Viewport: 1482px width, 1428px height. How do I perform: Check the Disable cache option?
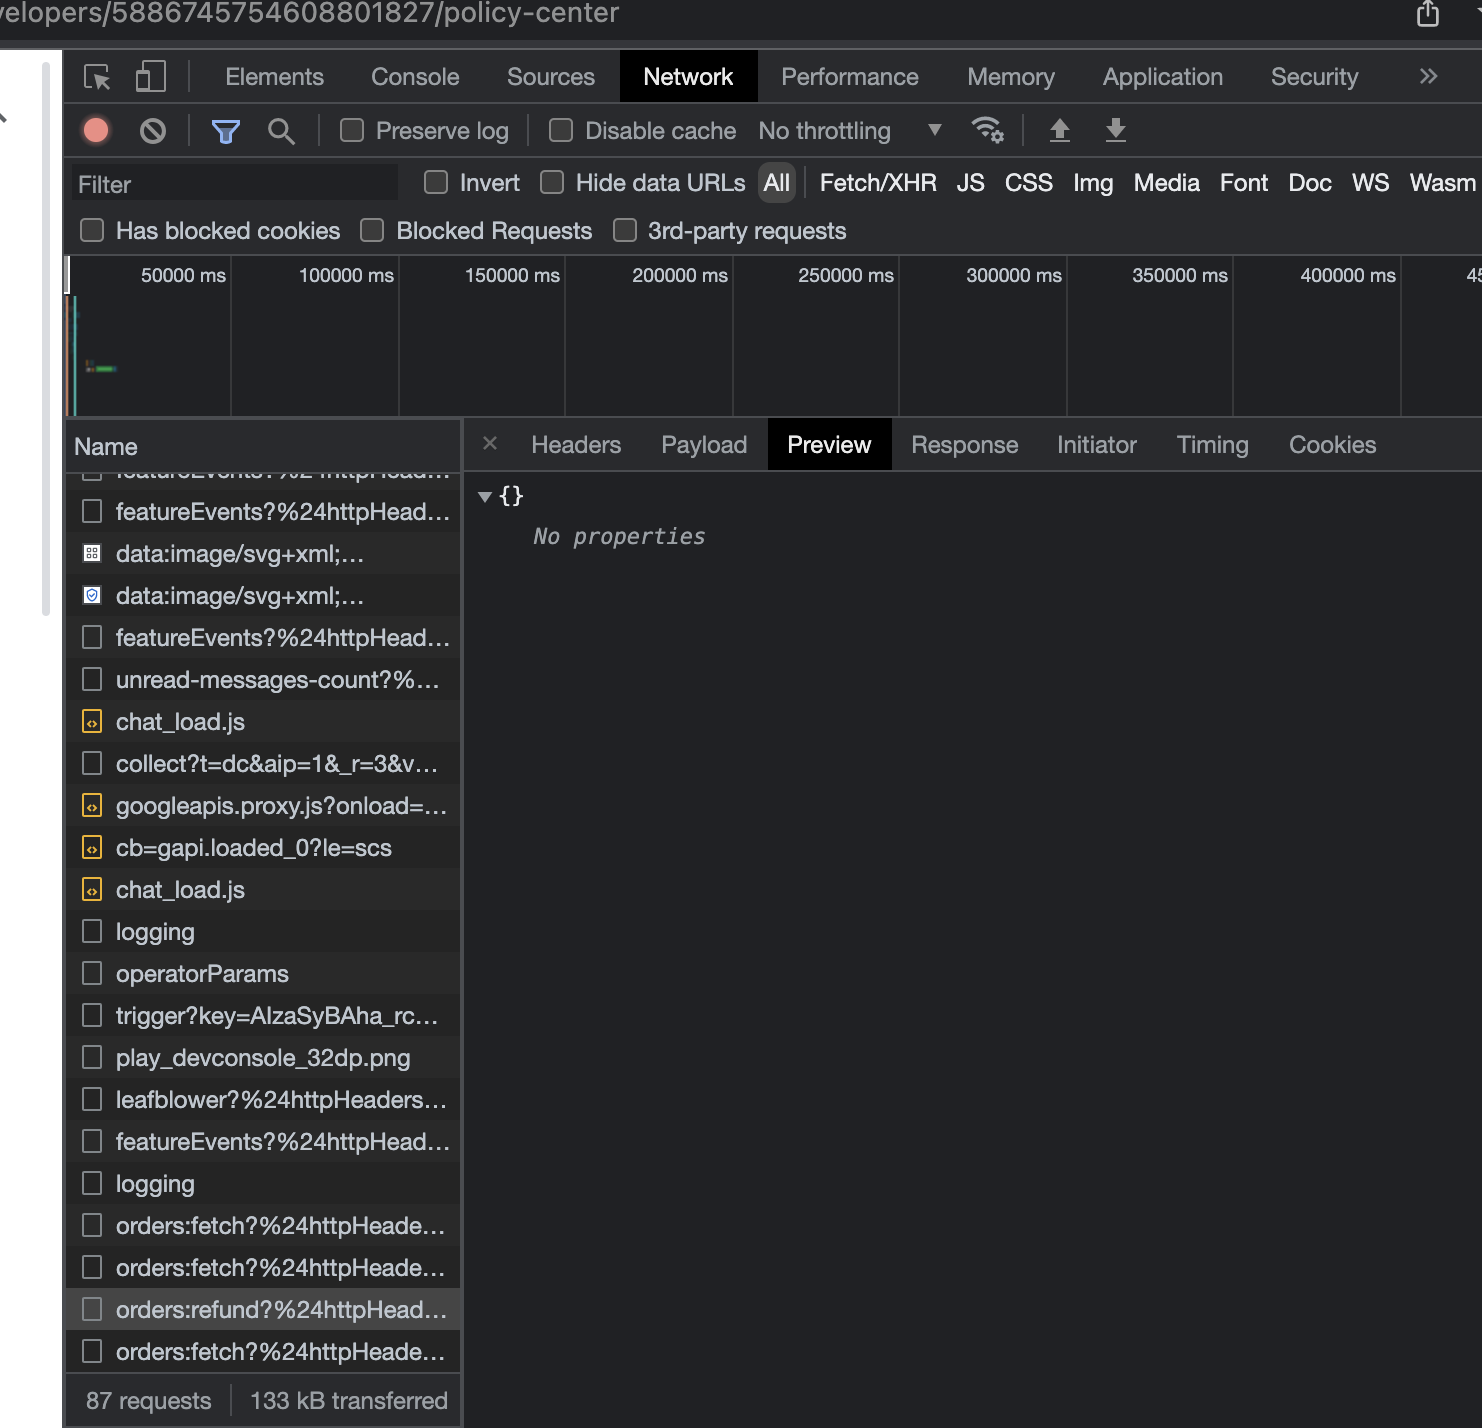[x=561, y=131]
